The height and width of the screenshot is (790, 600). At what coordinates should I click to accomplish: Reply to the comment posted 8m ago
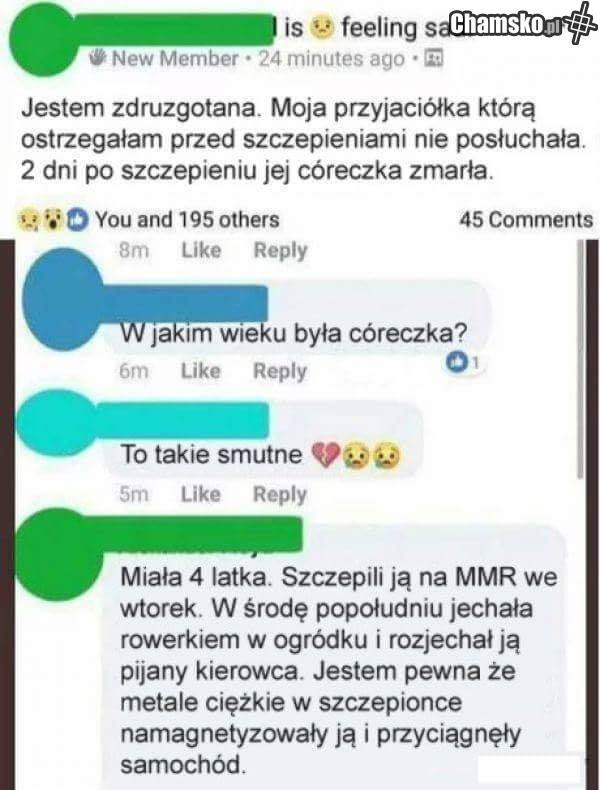280,250
